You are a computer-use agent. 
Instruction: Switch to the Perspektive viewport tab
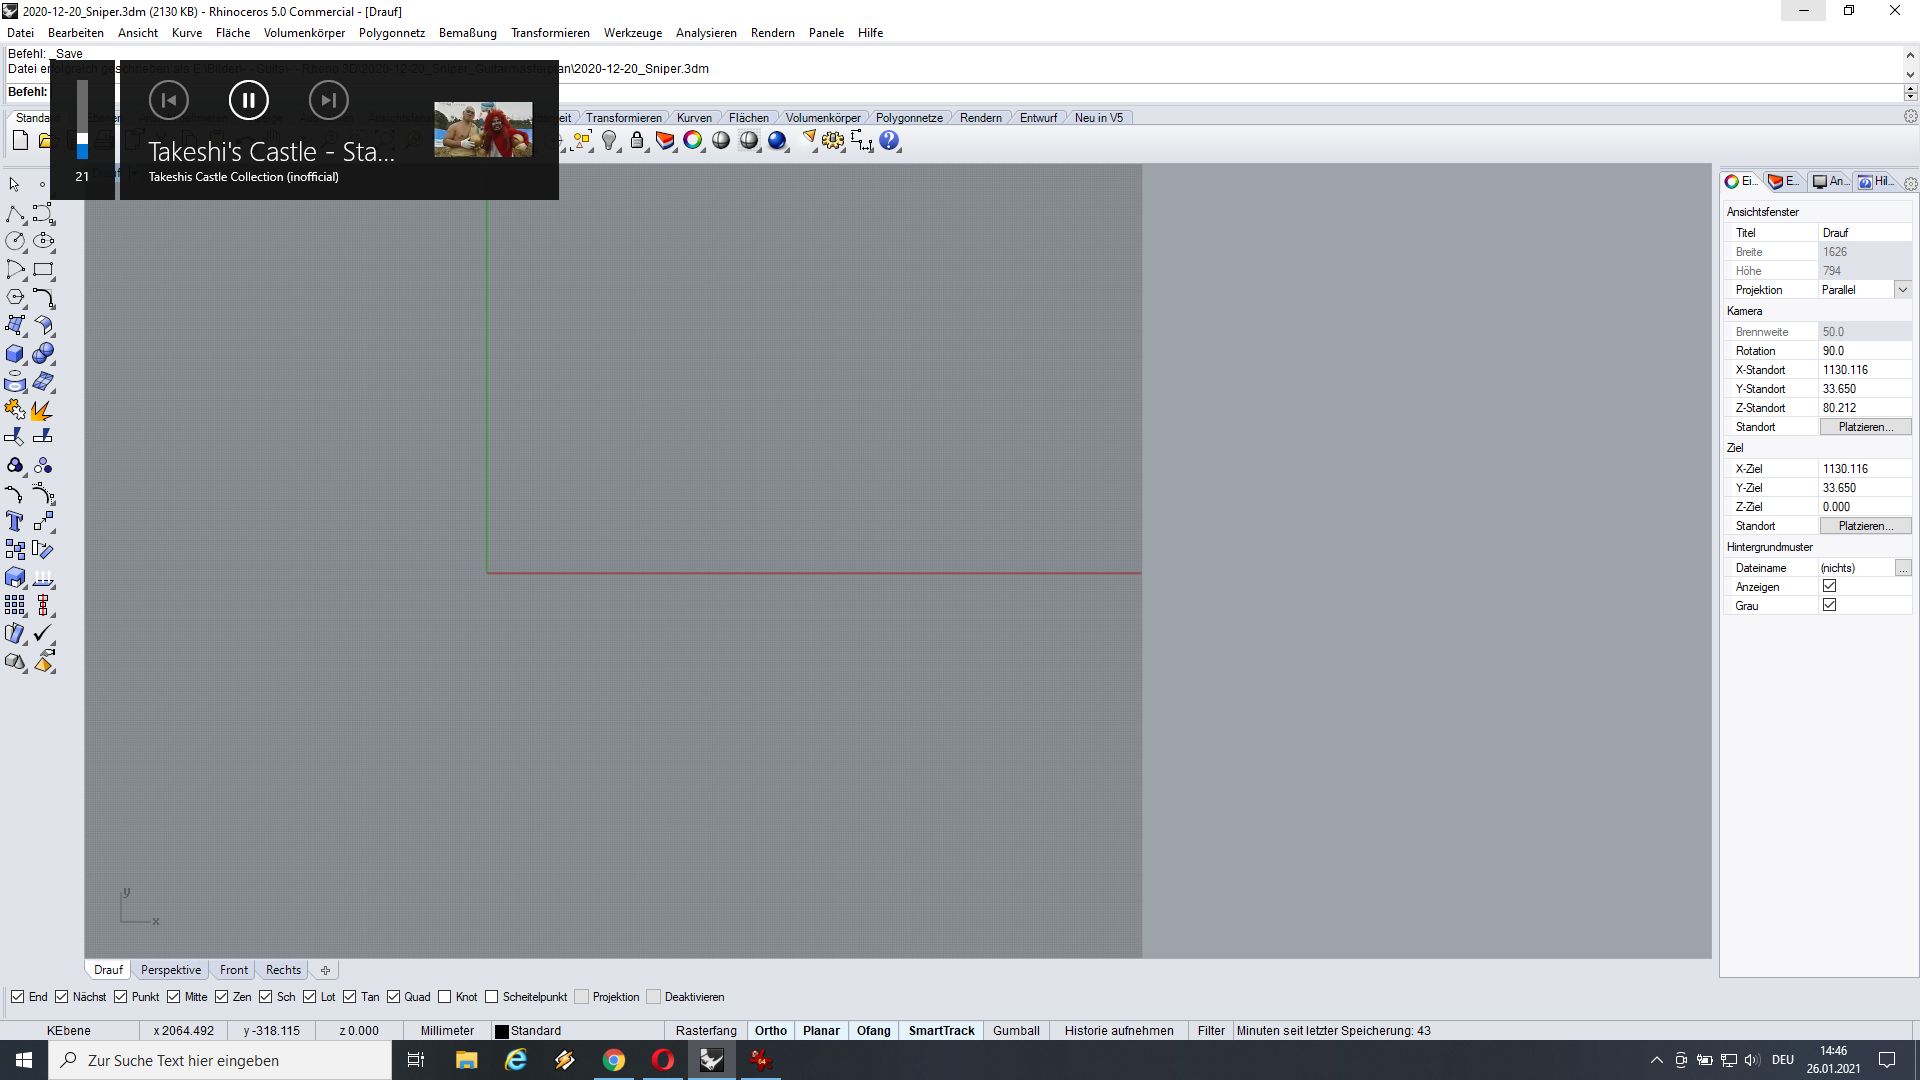pos(170,970)
